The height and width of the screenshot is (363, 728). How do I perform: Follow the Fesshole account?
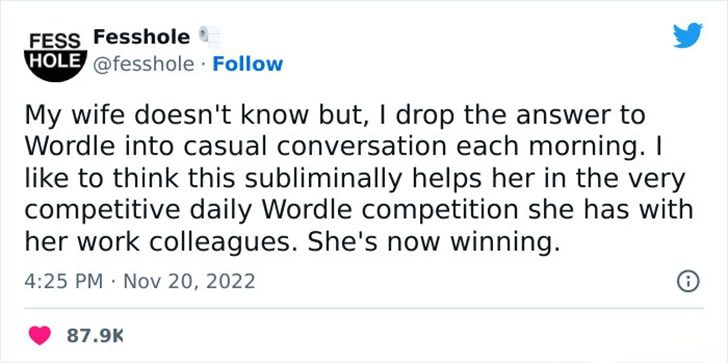pos(247,64)
